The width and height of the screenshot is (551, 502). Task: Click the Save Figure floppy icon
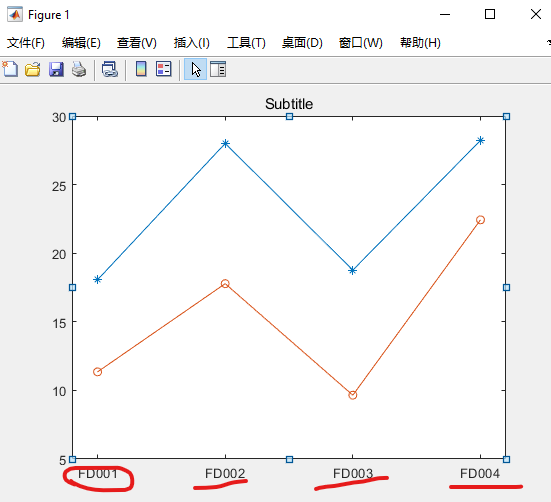[56, 69]
